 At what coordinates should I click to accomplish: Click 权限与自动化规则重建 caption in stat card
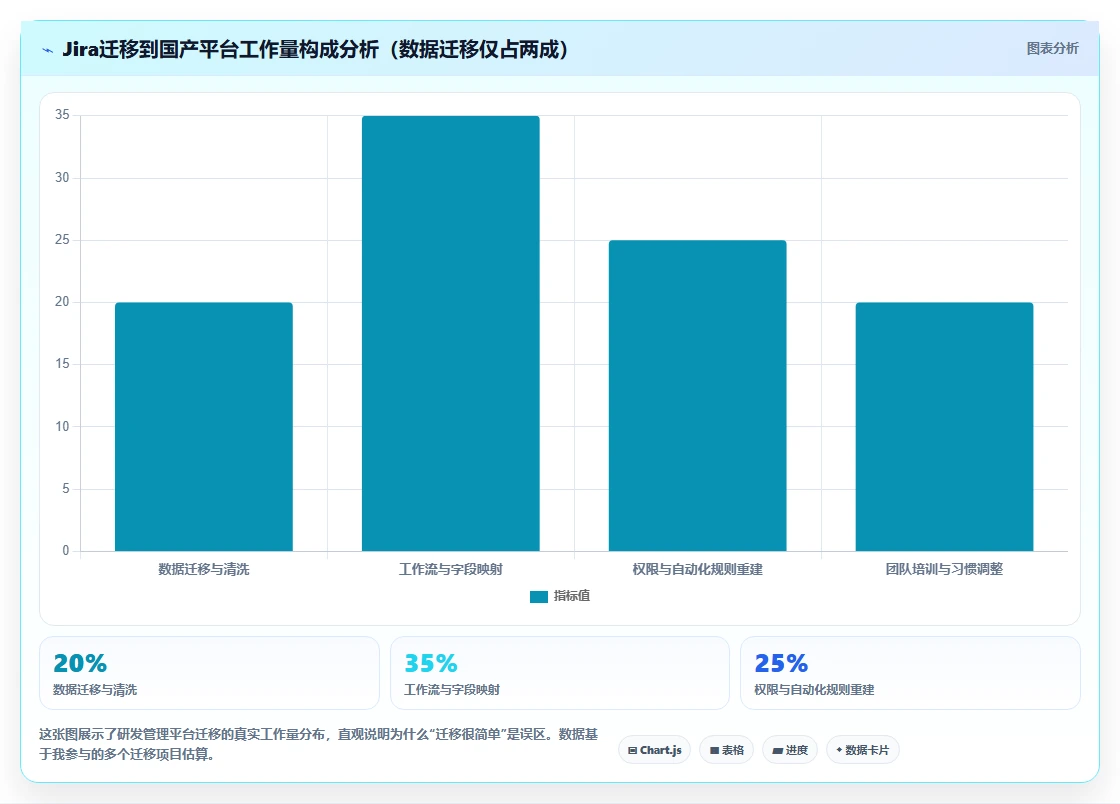814,690
